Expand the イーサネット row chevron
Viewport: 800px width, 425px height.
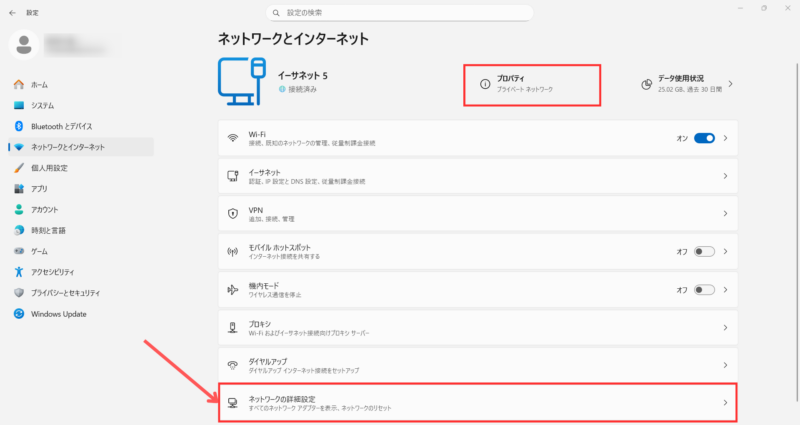click(x=724, y=176)
